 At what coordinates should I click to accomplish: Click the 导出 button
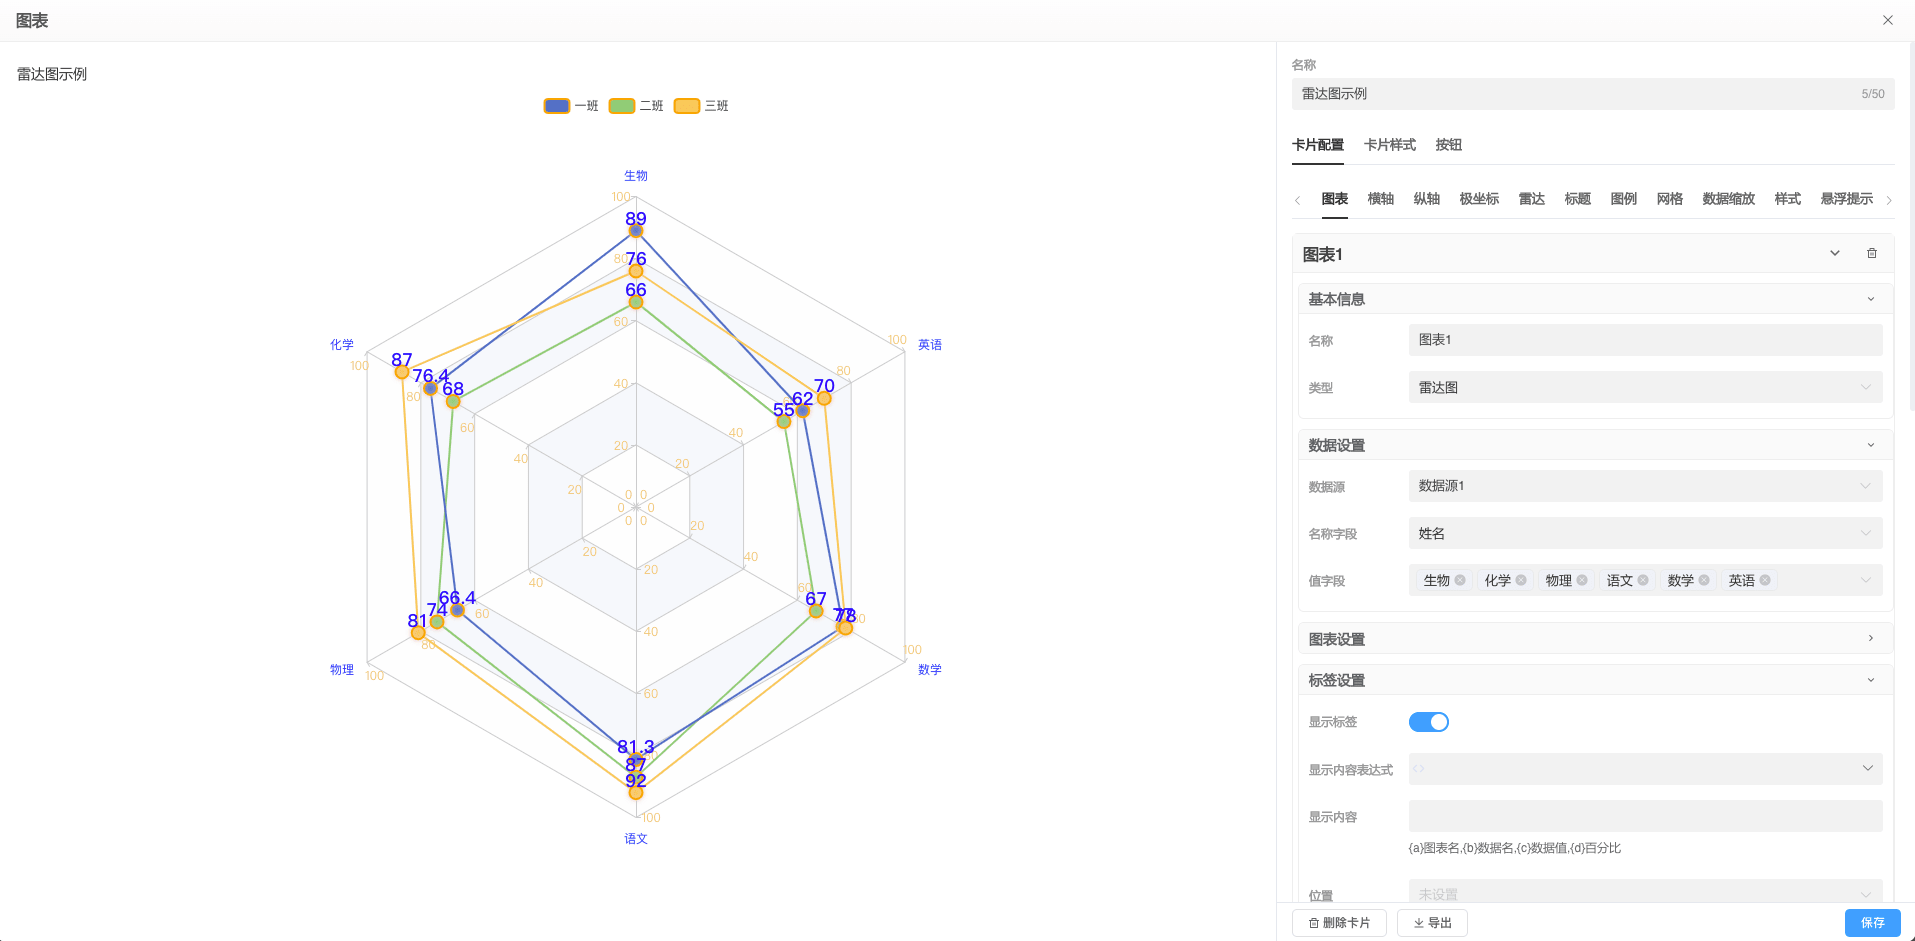pos(1432,922)
